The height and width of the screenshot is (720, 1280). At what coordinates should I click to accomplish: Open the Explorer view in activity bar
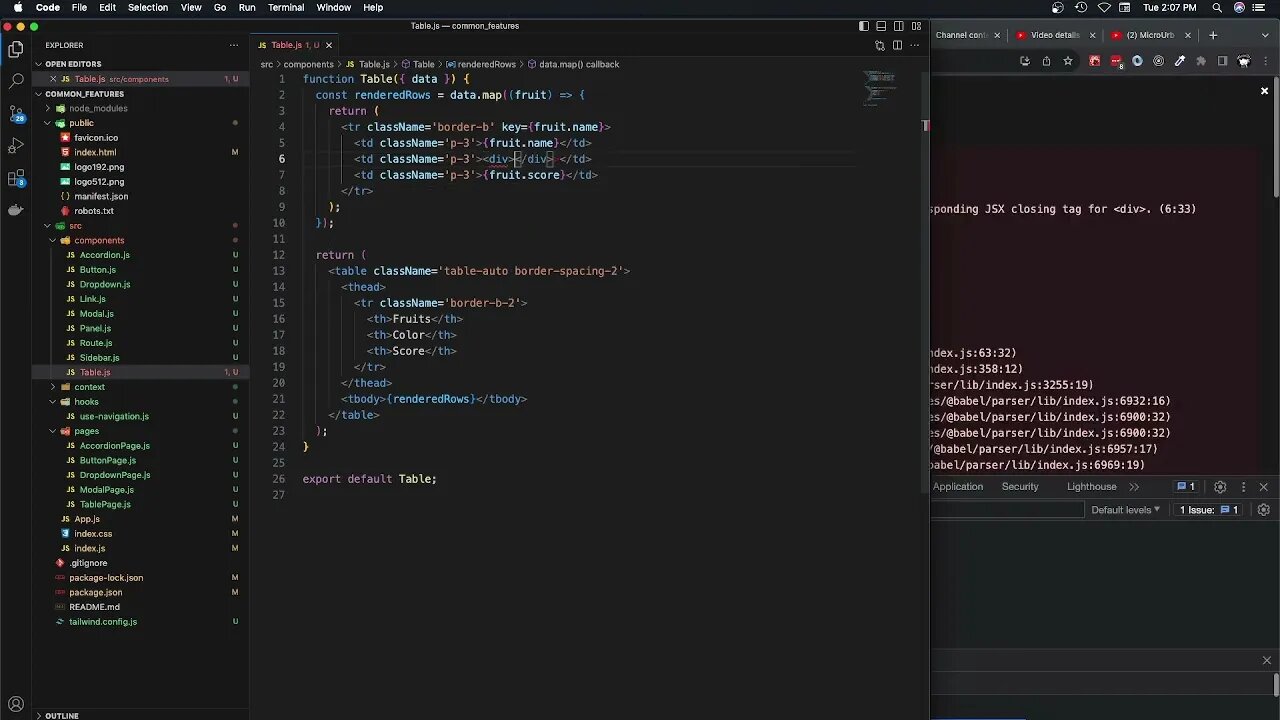pyautogui.click(x=15, y=49)
